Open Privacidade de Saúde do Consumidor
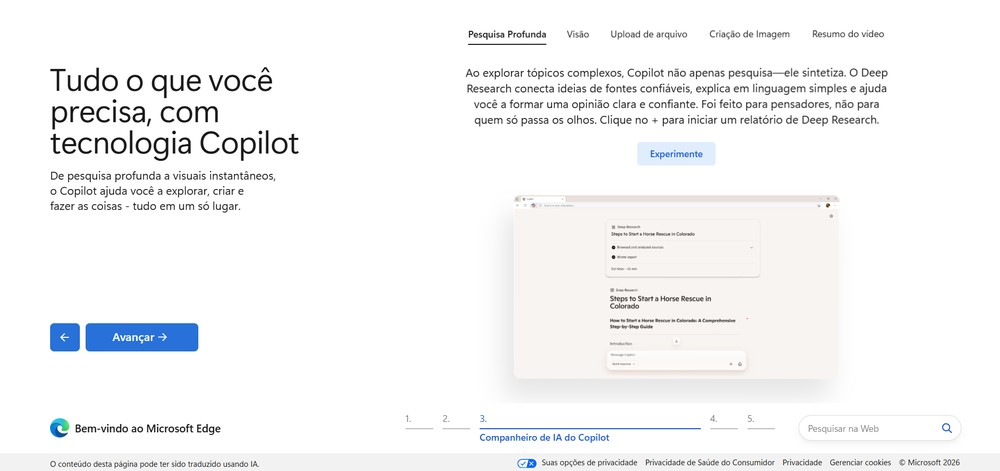The image size is (1000, 471). click(710, 463)
